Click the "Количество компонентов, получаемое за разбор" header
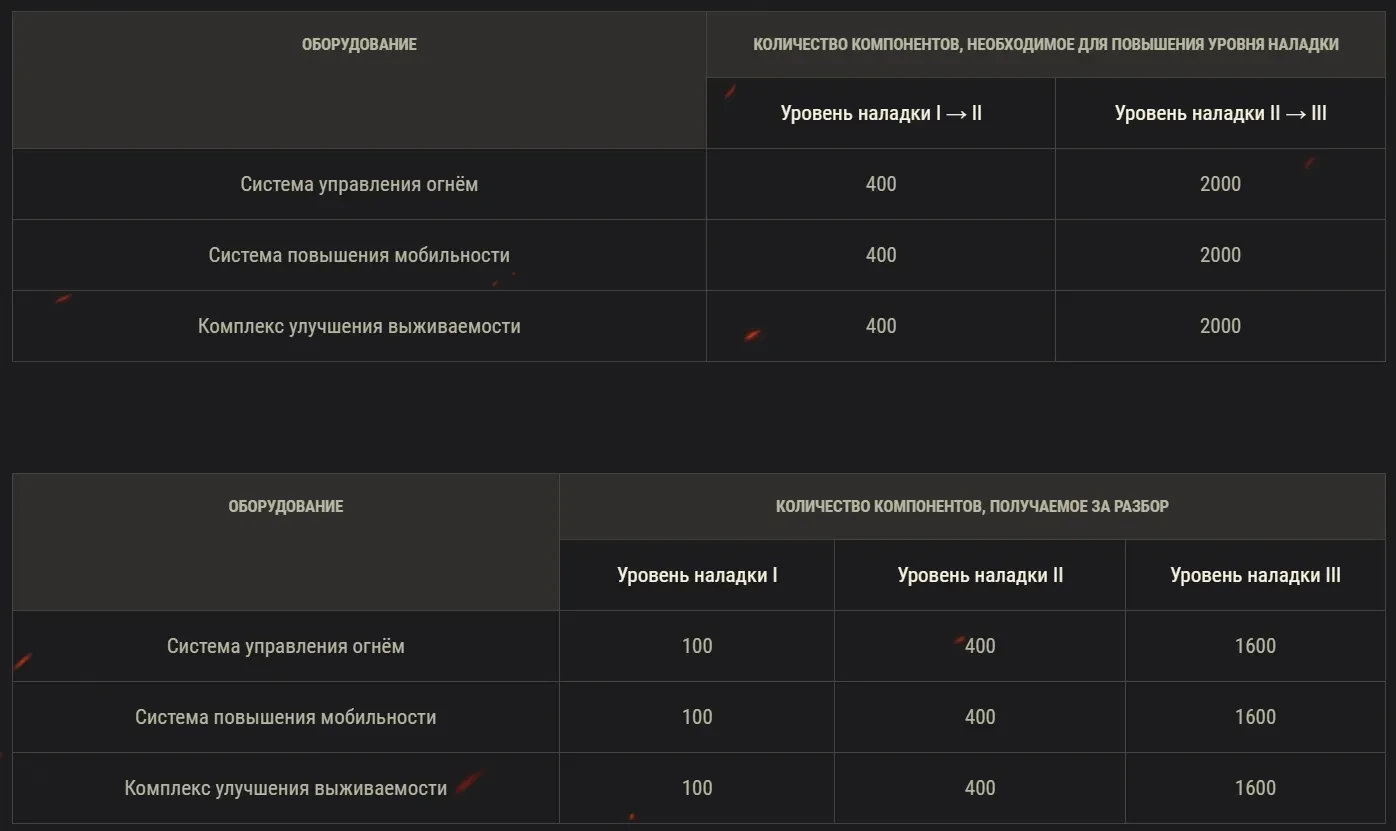 972,506
